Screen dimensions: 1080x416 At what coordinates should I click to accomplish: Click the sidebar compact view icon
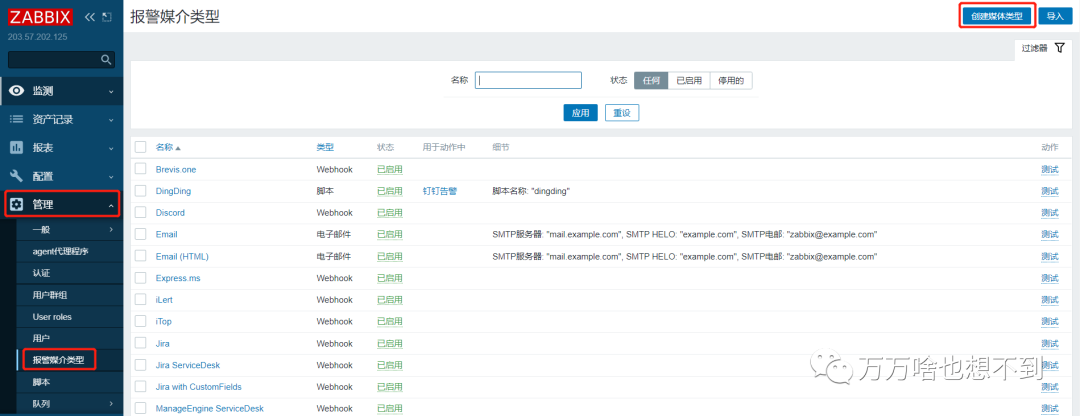coord(106,17)
